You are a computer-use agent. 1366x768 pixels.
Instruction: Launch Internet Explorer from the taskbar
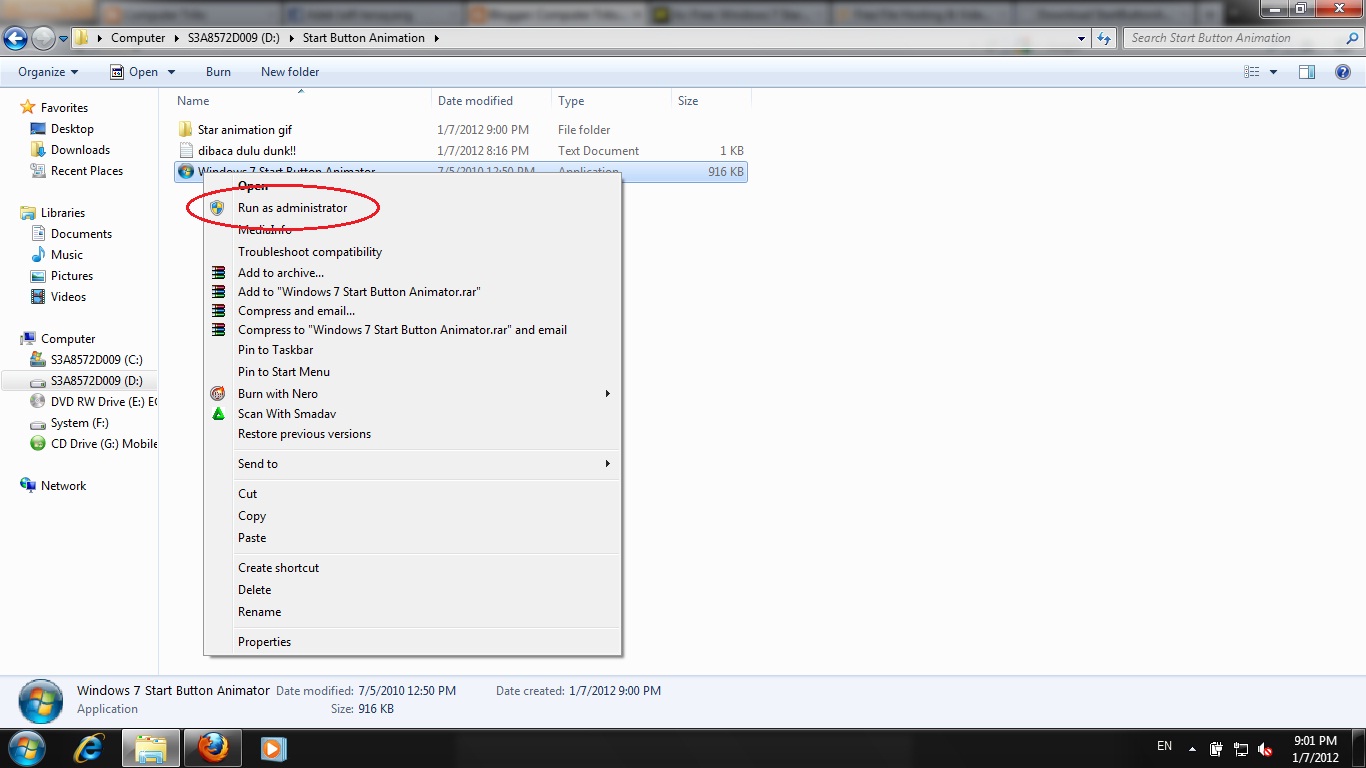[90, 748]
